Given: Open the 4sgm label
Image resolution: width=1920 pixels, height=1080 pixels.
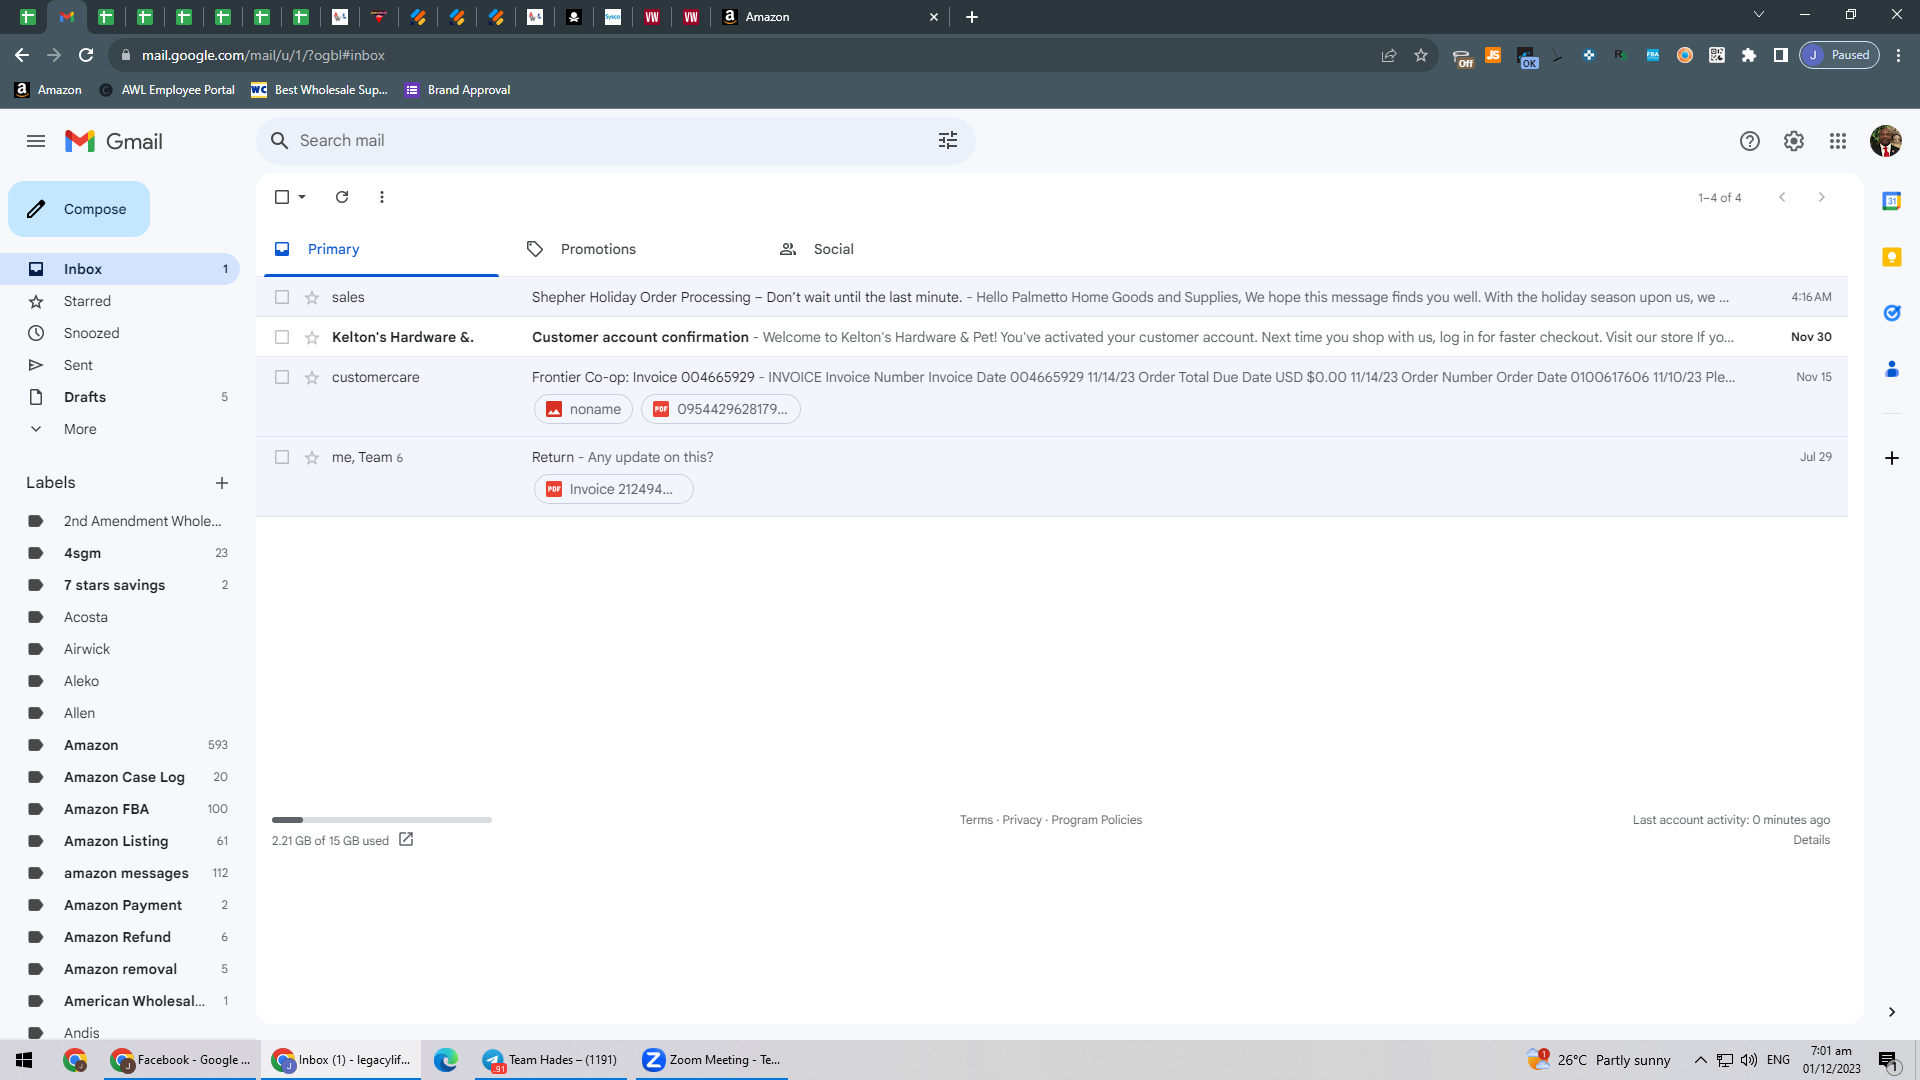Looking at the screenshot, I should point(120,553).
